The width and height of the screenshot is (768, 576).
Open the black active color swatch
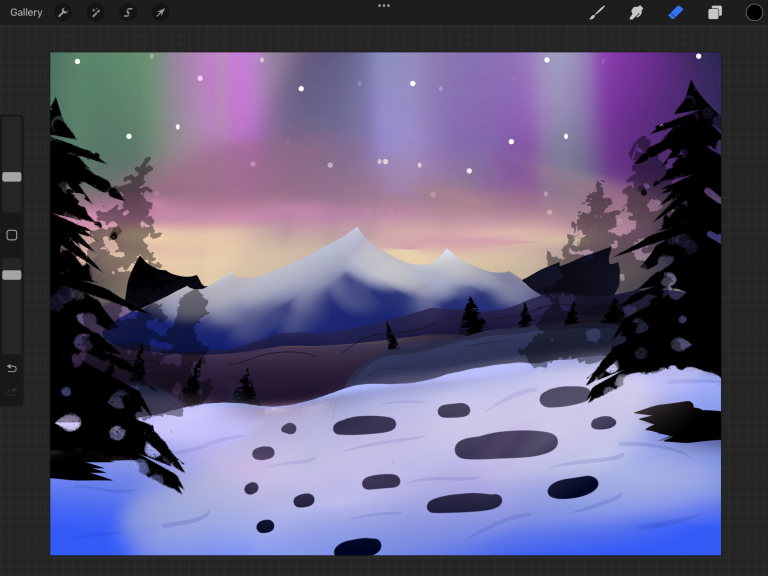tap(754, 13)
